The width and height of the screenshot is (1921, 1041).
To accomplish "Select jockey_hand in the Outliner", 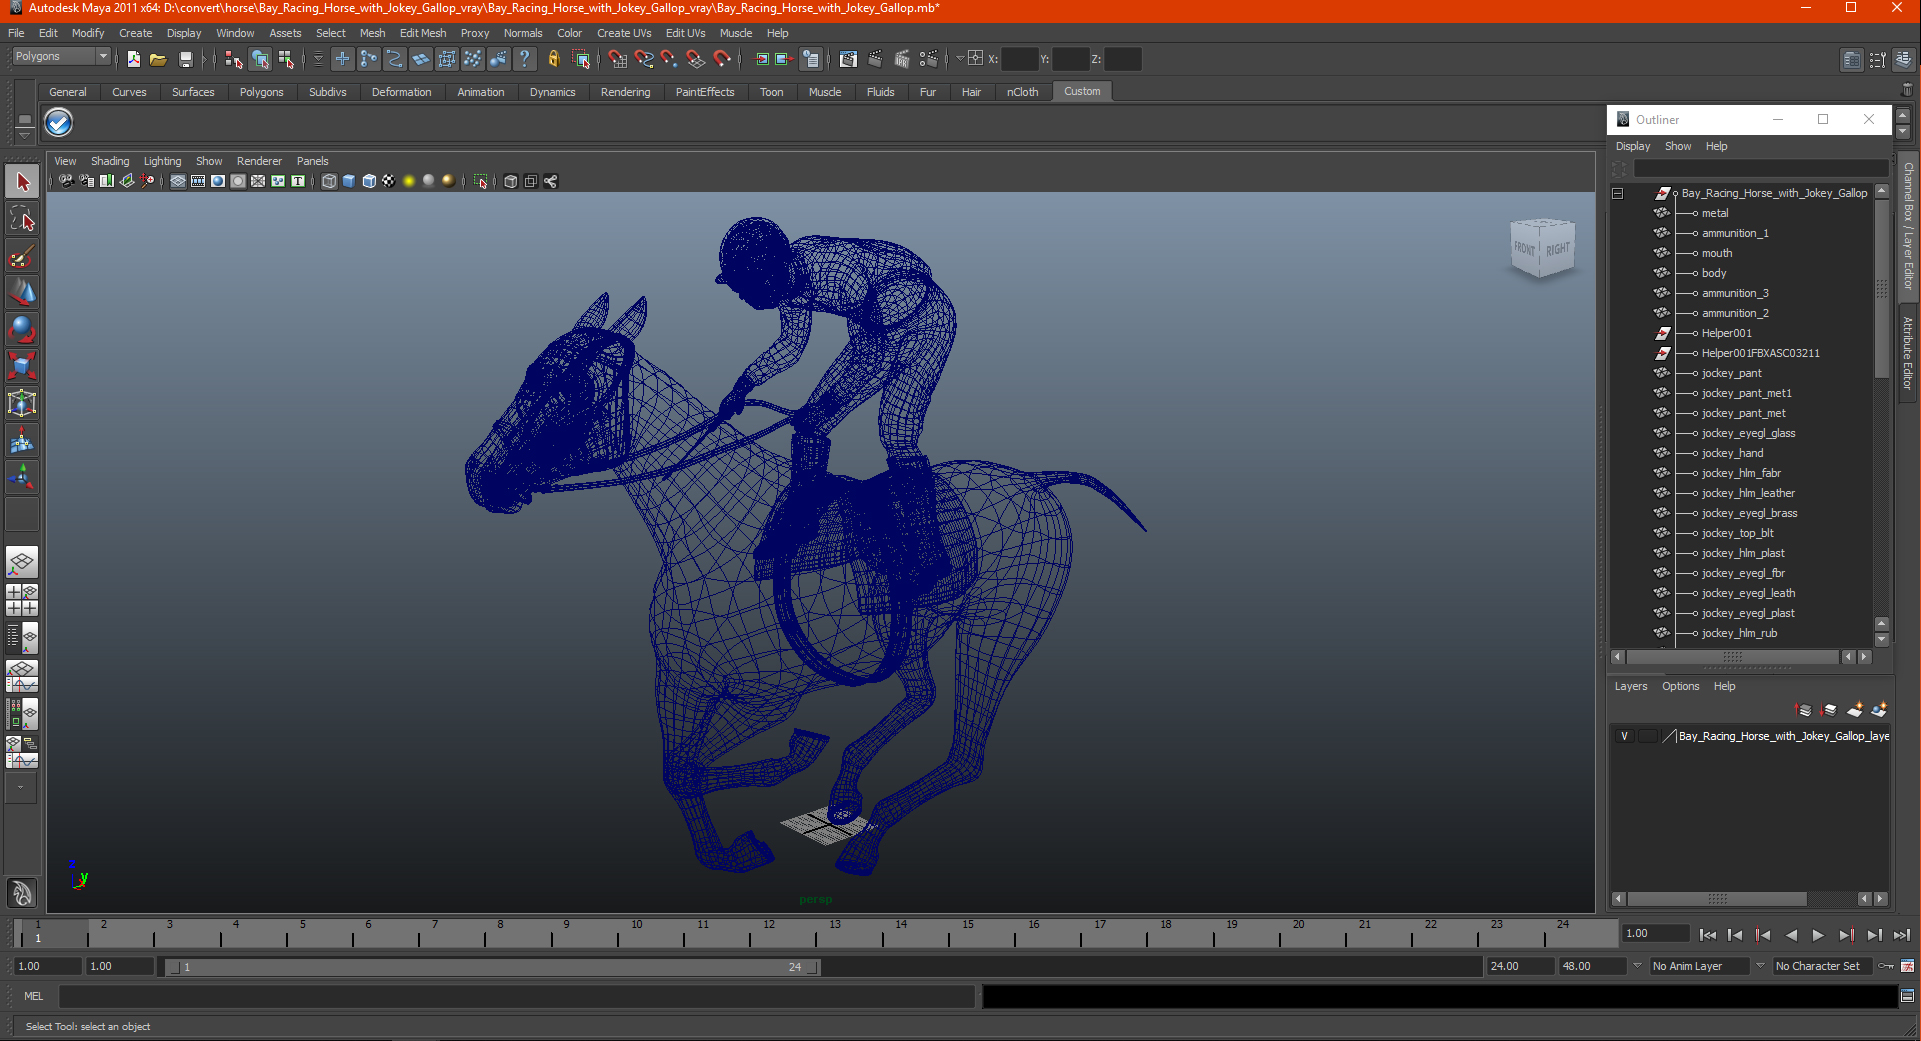I will tap(1732, 453).
